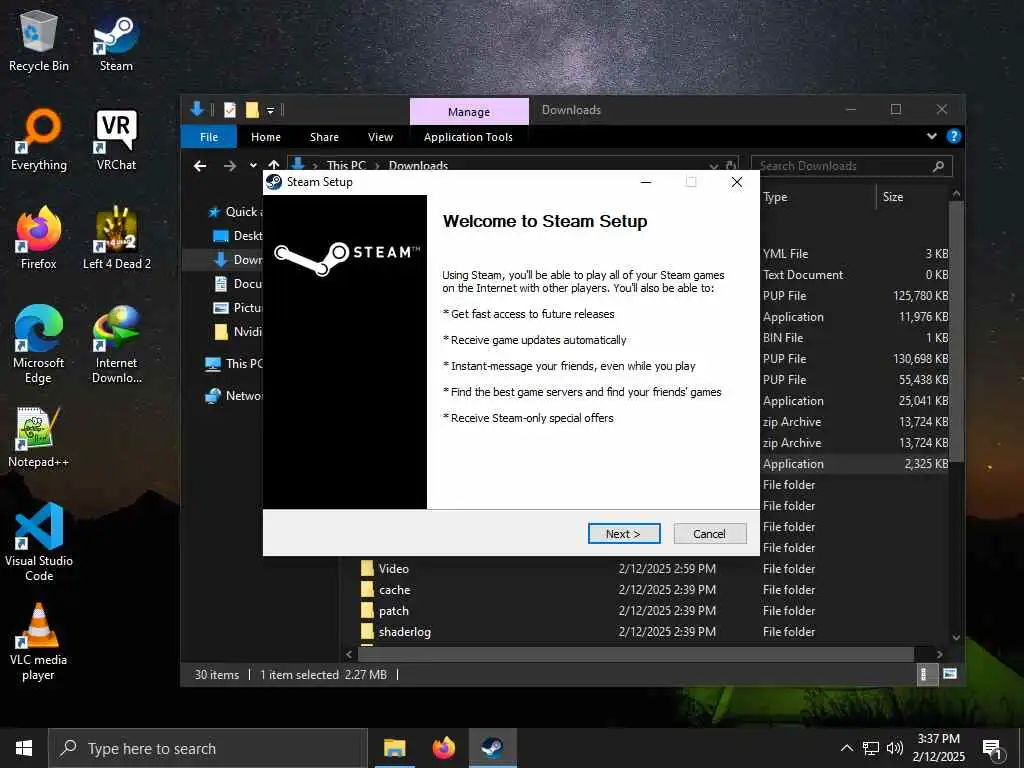Image resolution: width=1024 pixels, height=768 pixels.
Task: Click the Explorer help question mark icon
Action: tap(953, 136)
